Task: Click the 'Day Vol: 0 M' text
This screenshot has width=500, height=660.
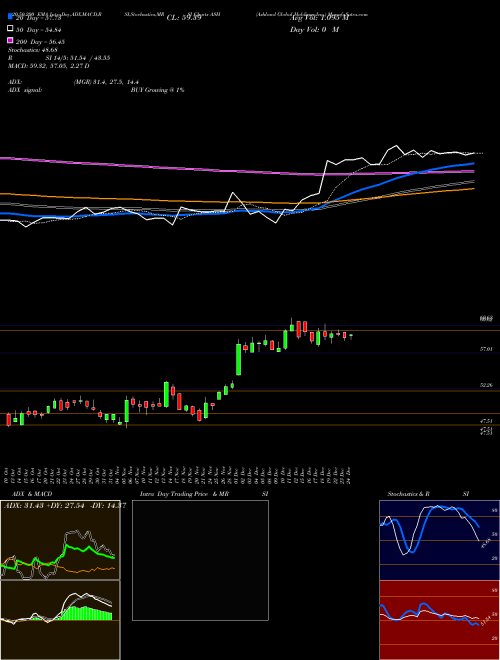Action: pyautogui.click(x=314, y=29)
